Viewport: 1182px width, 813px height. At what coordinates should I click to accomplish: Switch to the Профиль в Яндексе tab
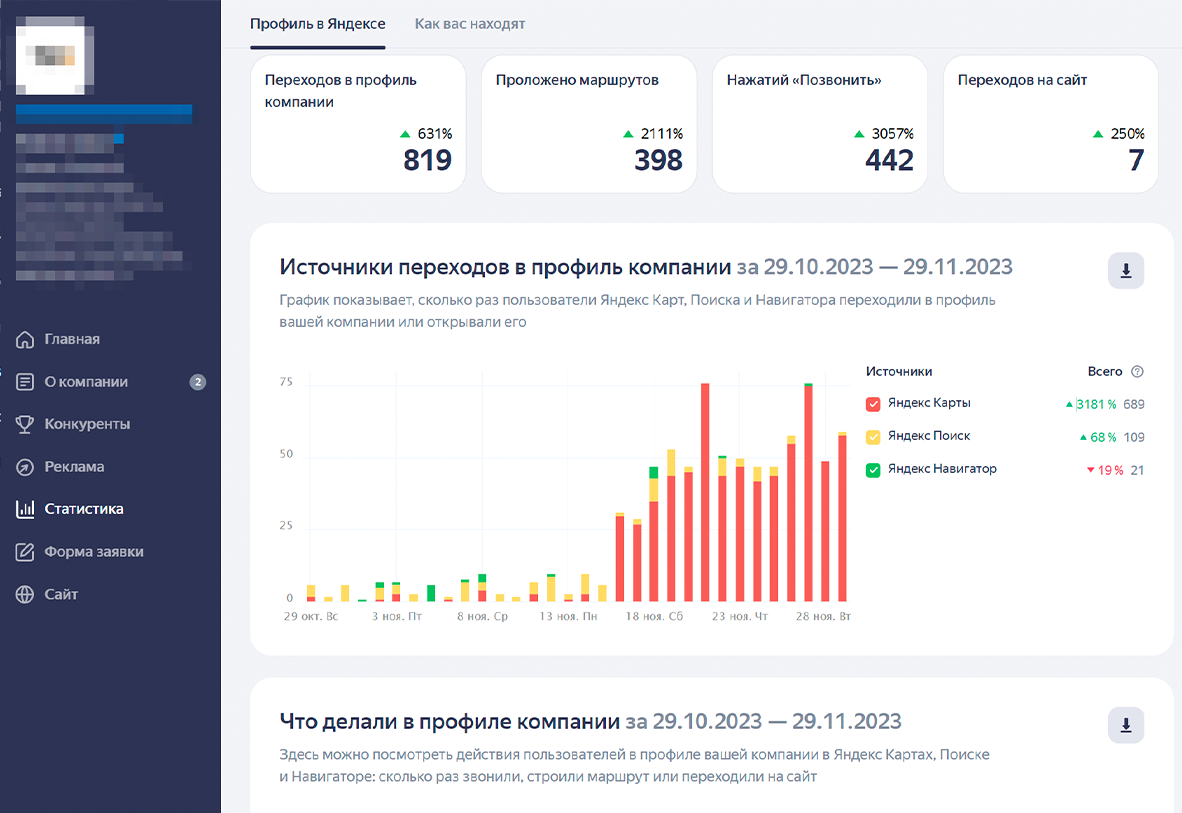tap(317, 24)
